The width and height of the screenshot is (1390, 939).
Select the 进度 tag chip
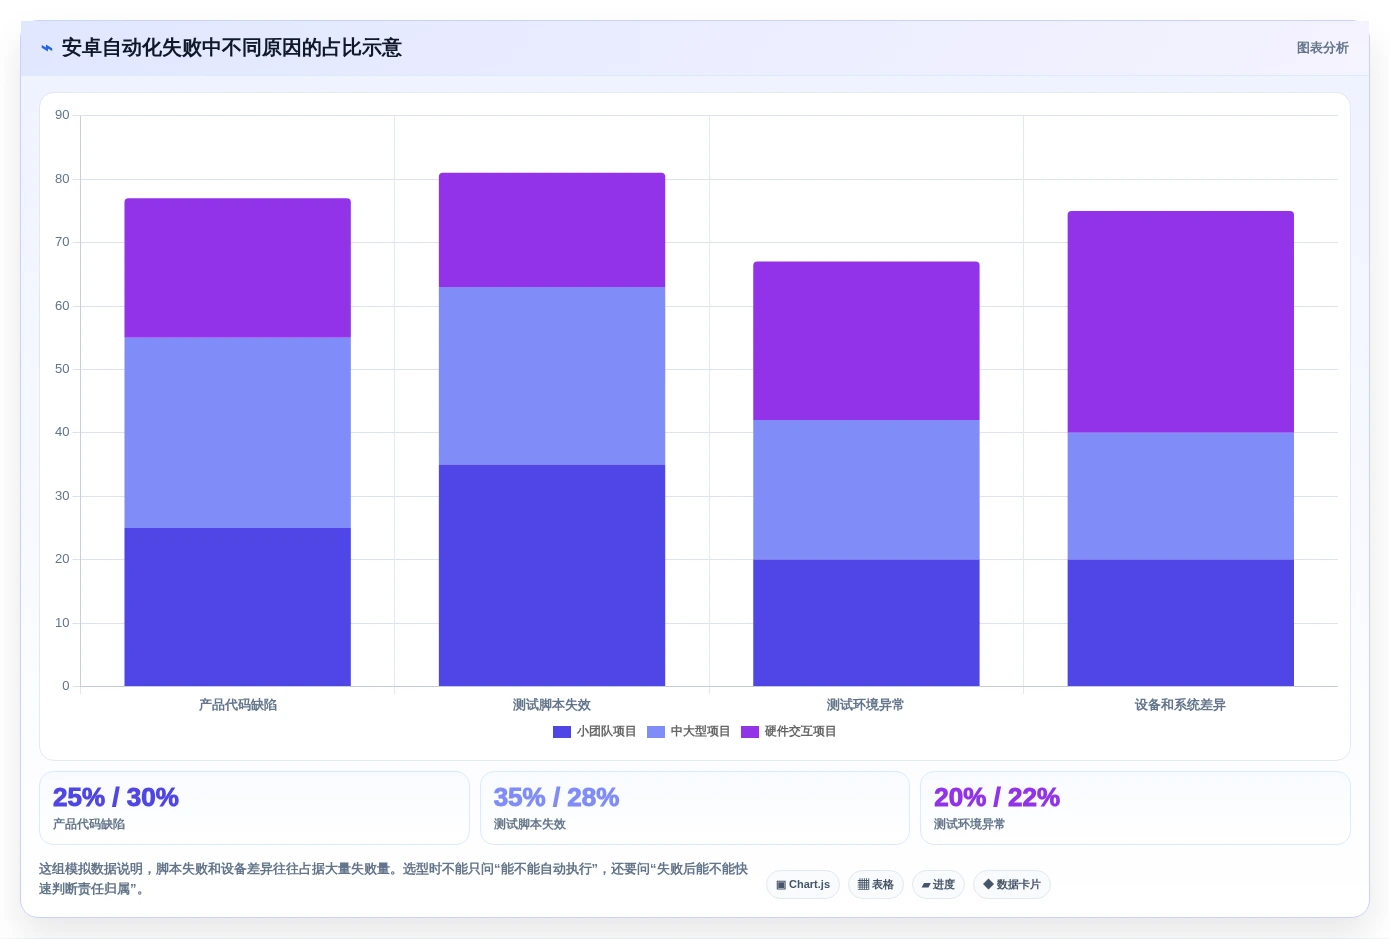pyautogui.click(x=938, y=885)
